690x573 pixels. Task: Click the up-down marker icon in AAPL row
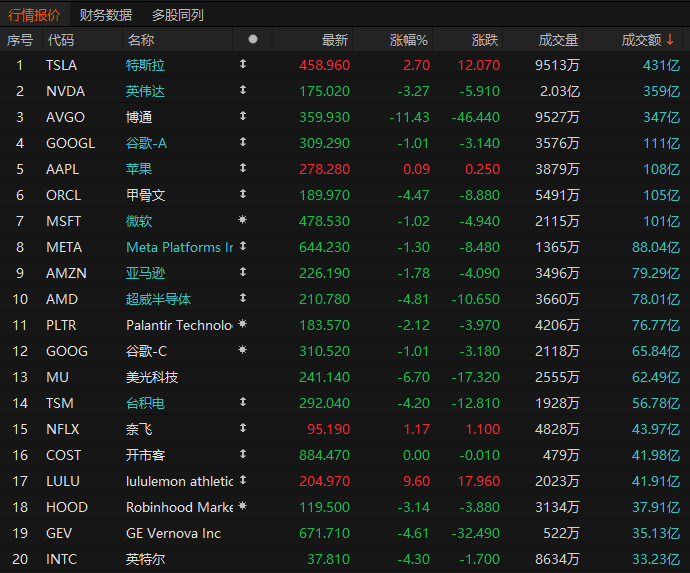[242, 168]
